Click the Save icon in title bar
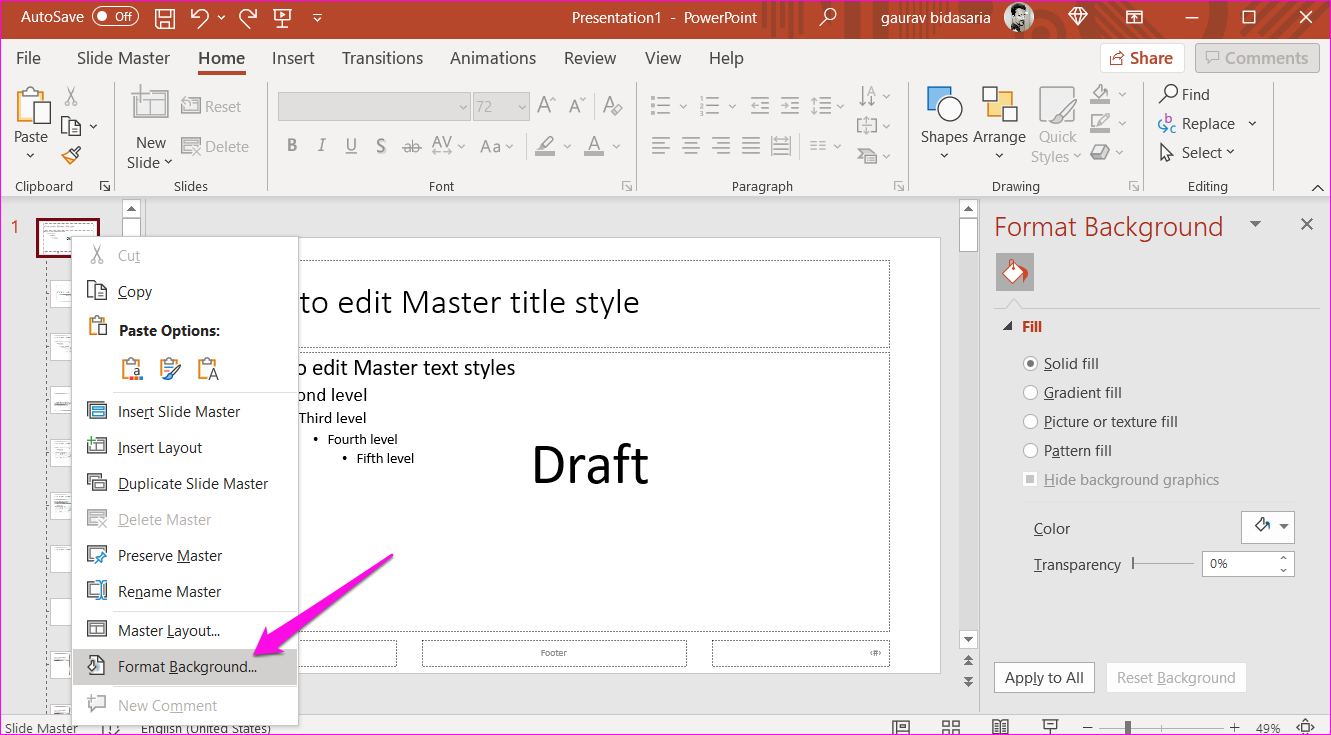The image size is (1331, 735). pyautogui.click(x=165, y=17)
